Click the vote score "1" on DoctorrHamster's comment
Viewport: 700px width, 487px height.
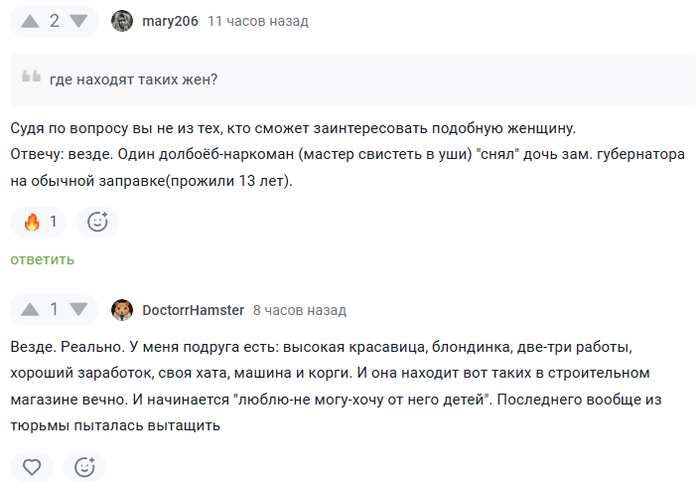pyautogui.click(x=54, y=310)
